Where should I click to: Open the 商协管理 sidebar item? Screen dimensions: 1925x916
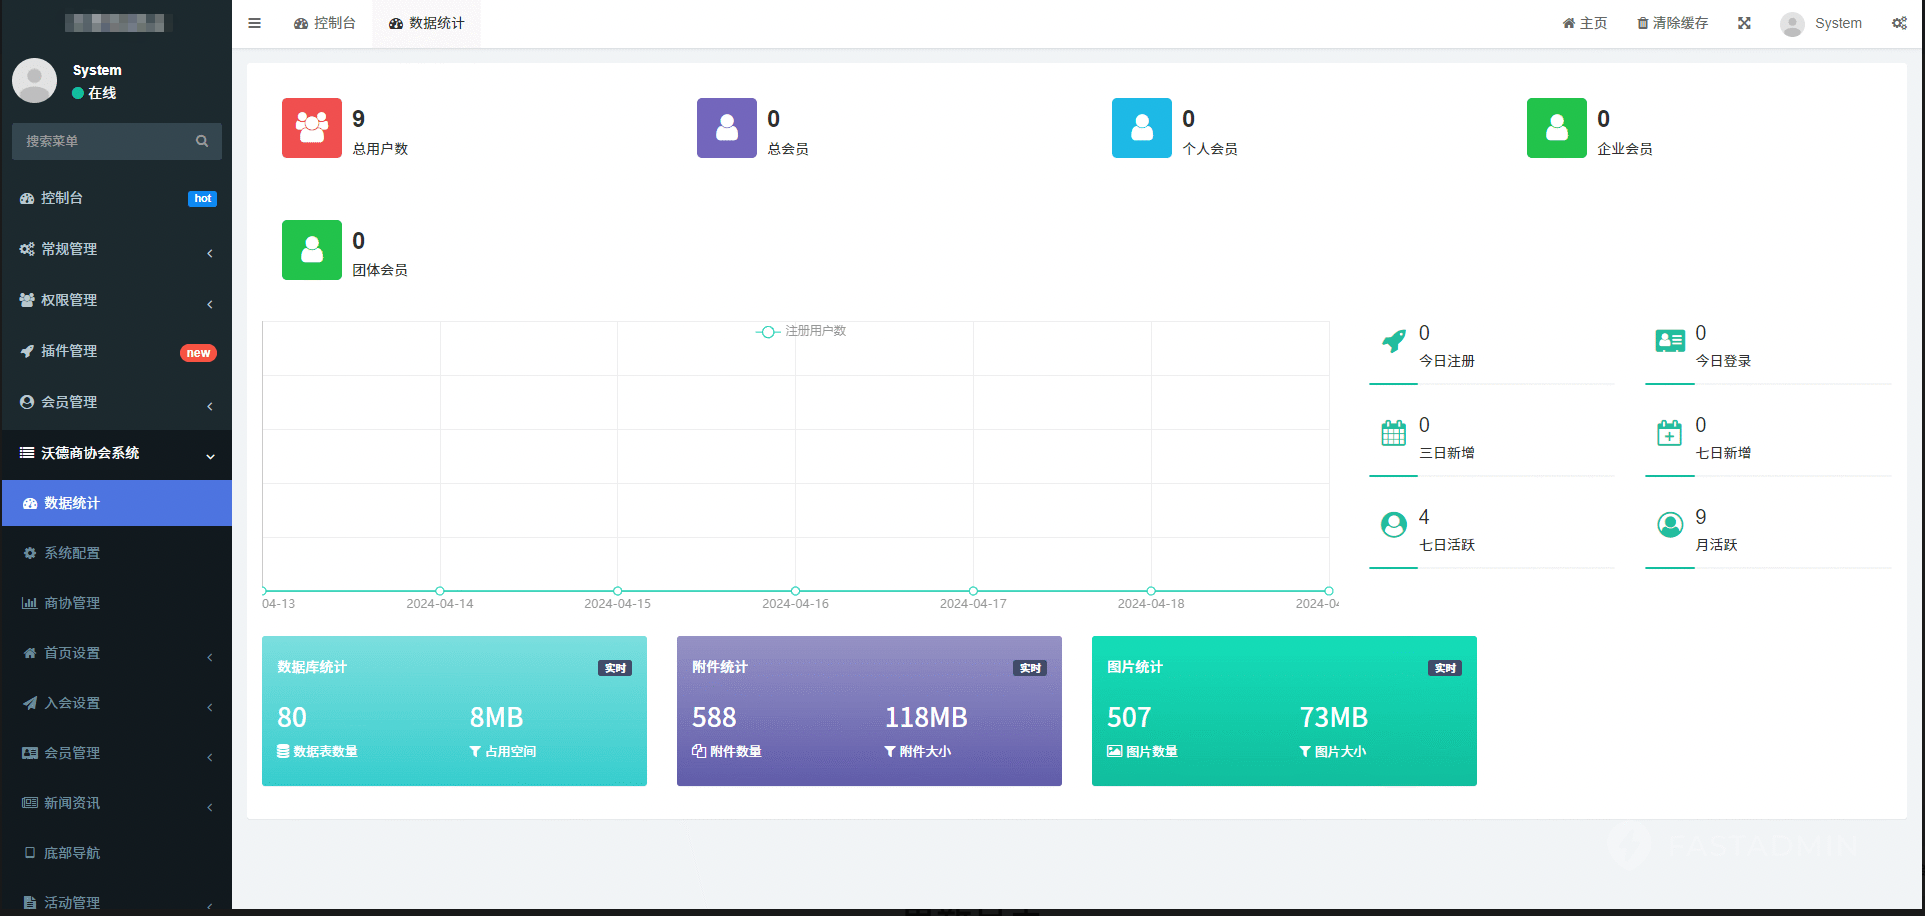[72, 603]
